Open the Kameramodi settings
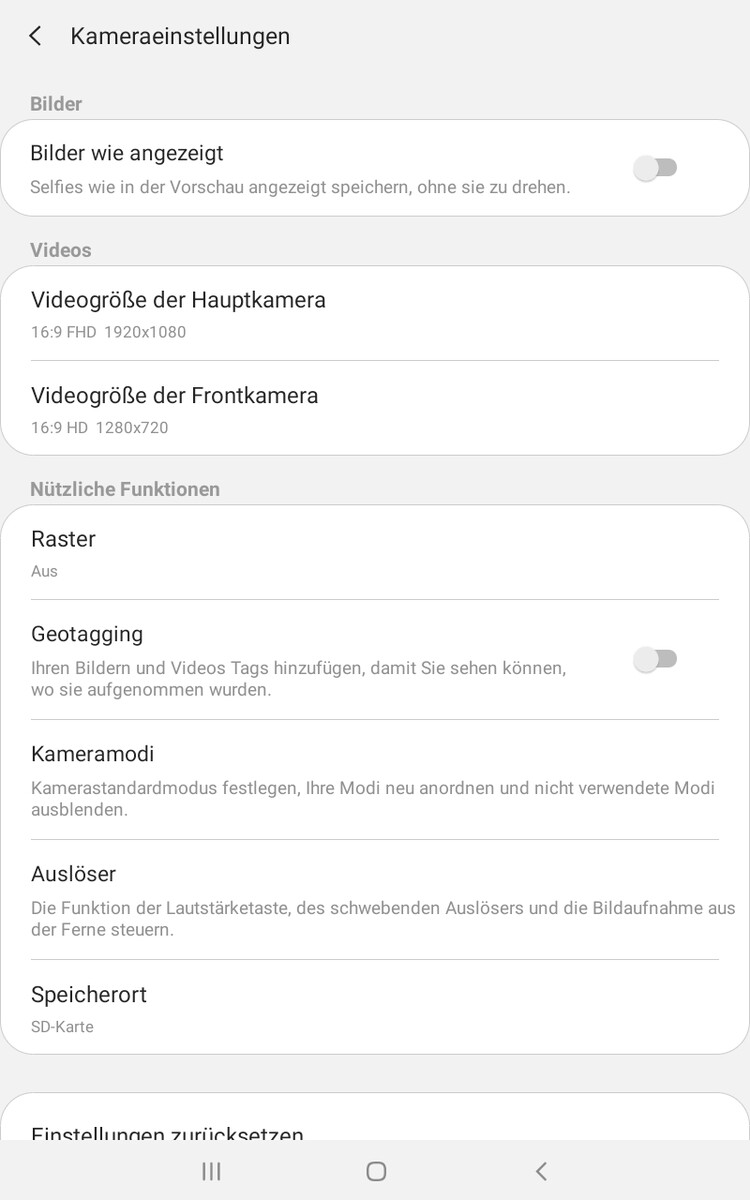This screenshot has width=750, height=1200. click(93, 754)
